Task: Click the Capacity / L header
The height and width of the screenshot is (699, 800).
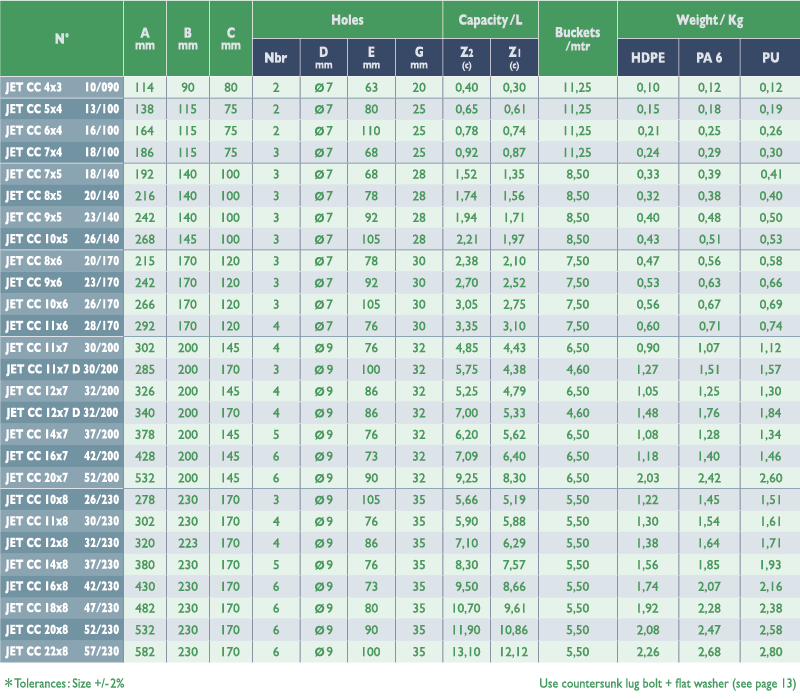Action: click(x=490, y=19)
